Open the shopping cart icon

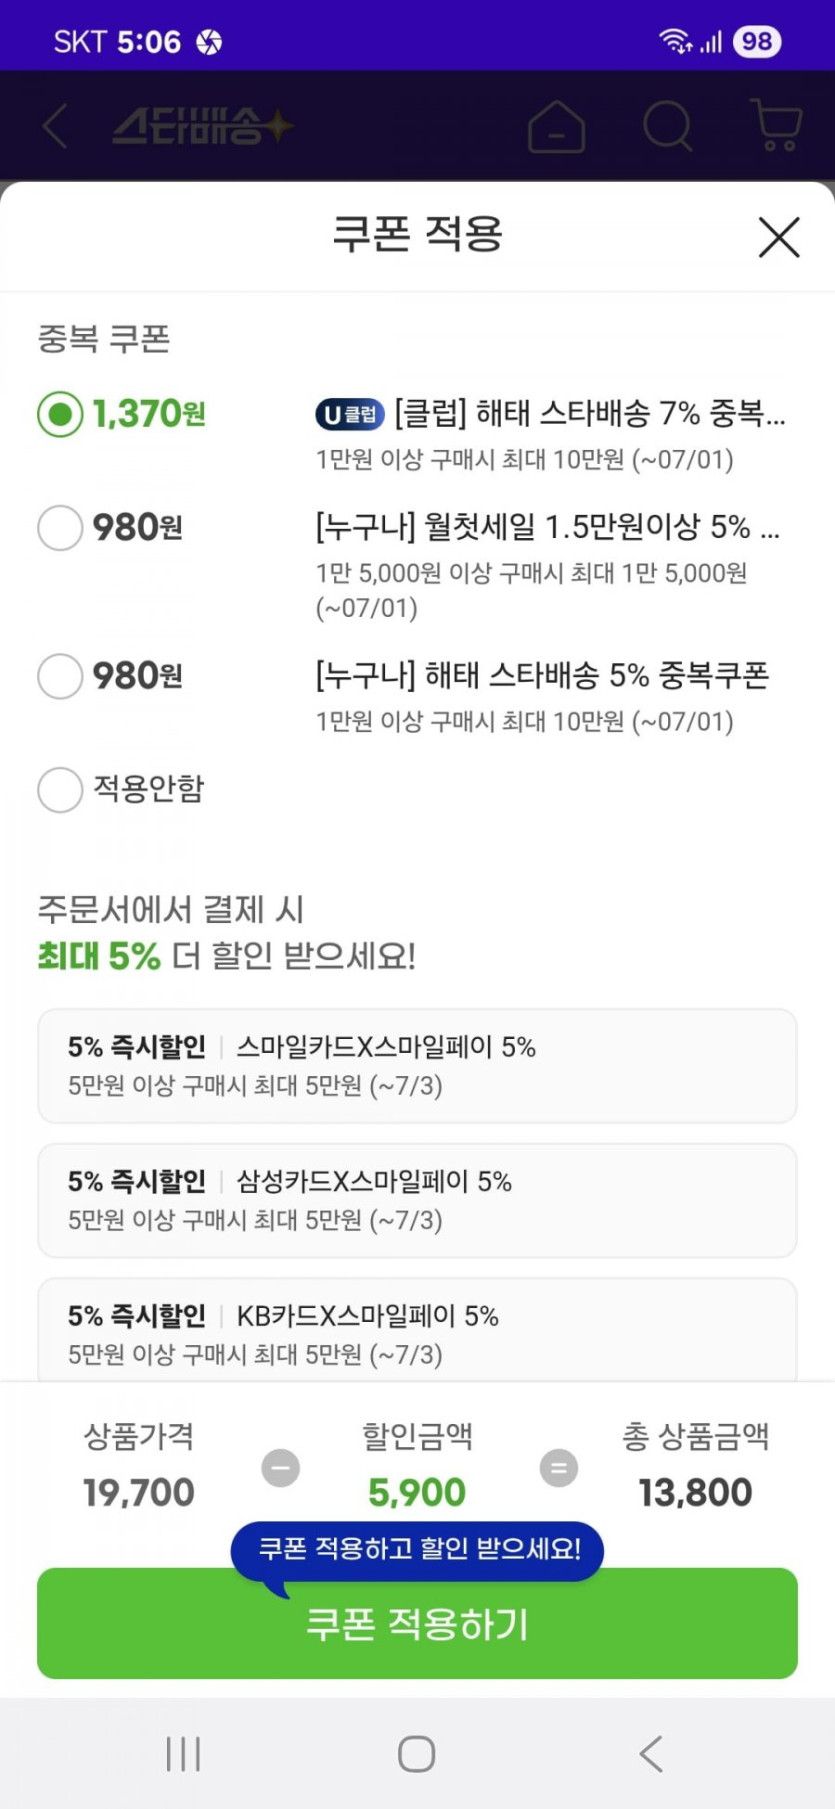pyautogui.click(x=776, y=127)
